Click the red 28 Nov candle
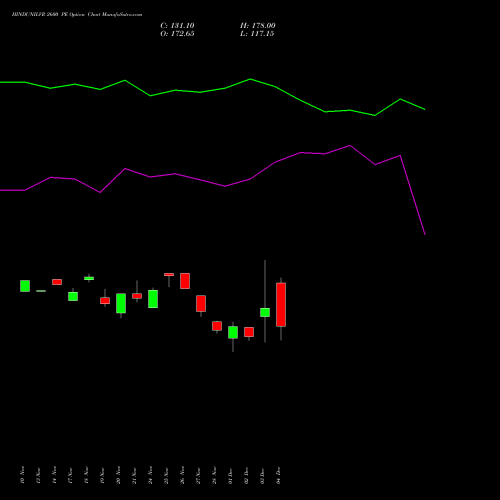 point(217,326)
